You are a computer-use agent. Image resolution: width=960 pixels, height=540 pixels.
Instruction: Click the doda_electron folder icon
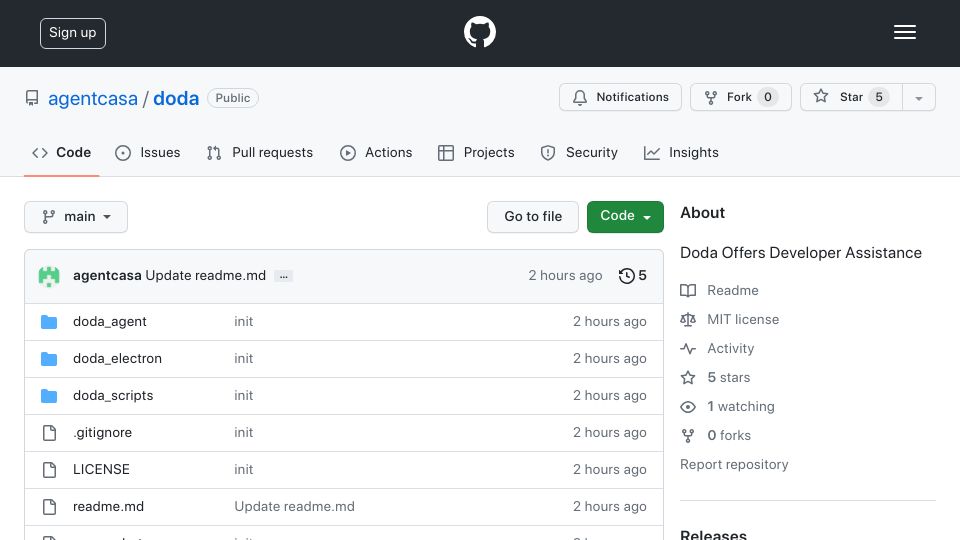click(49, 359)
